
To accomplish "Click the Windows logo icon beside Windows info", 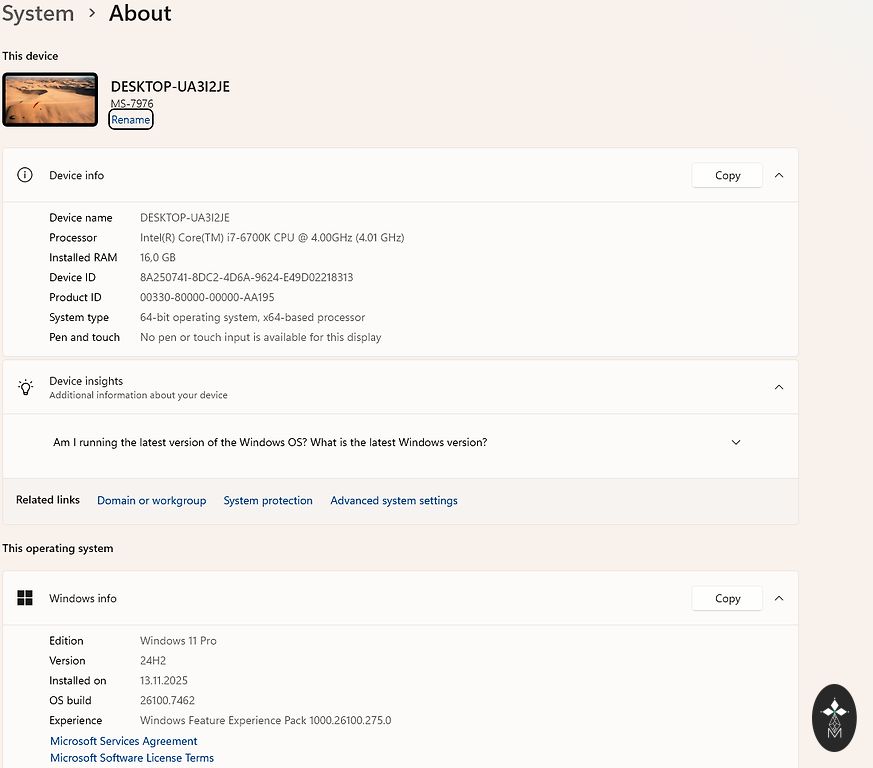I will click(25, 598).
